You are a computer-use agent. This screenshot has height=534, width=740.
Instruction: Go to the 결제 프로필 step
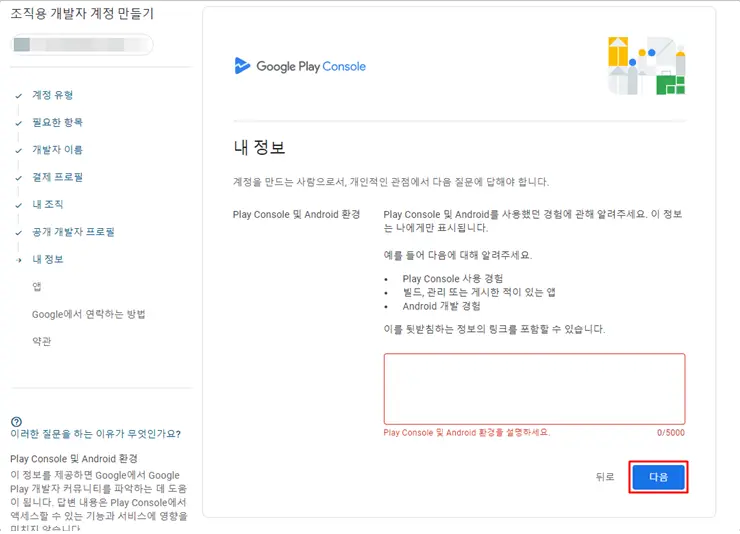(x=57, y=177)
